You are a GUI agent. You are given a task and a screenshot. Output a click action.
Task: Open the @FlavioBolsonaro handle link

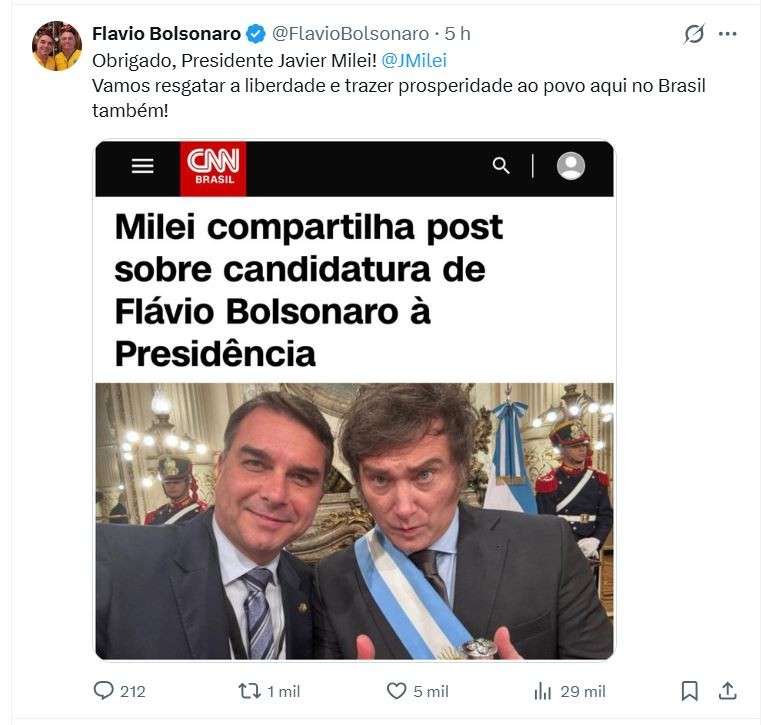[x=350, y=34]
